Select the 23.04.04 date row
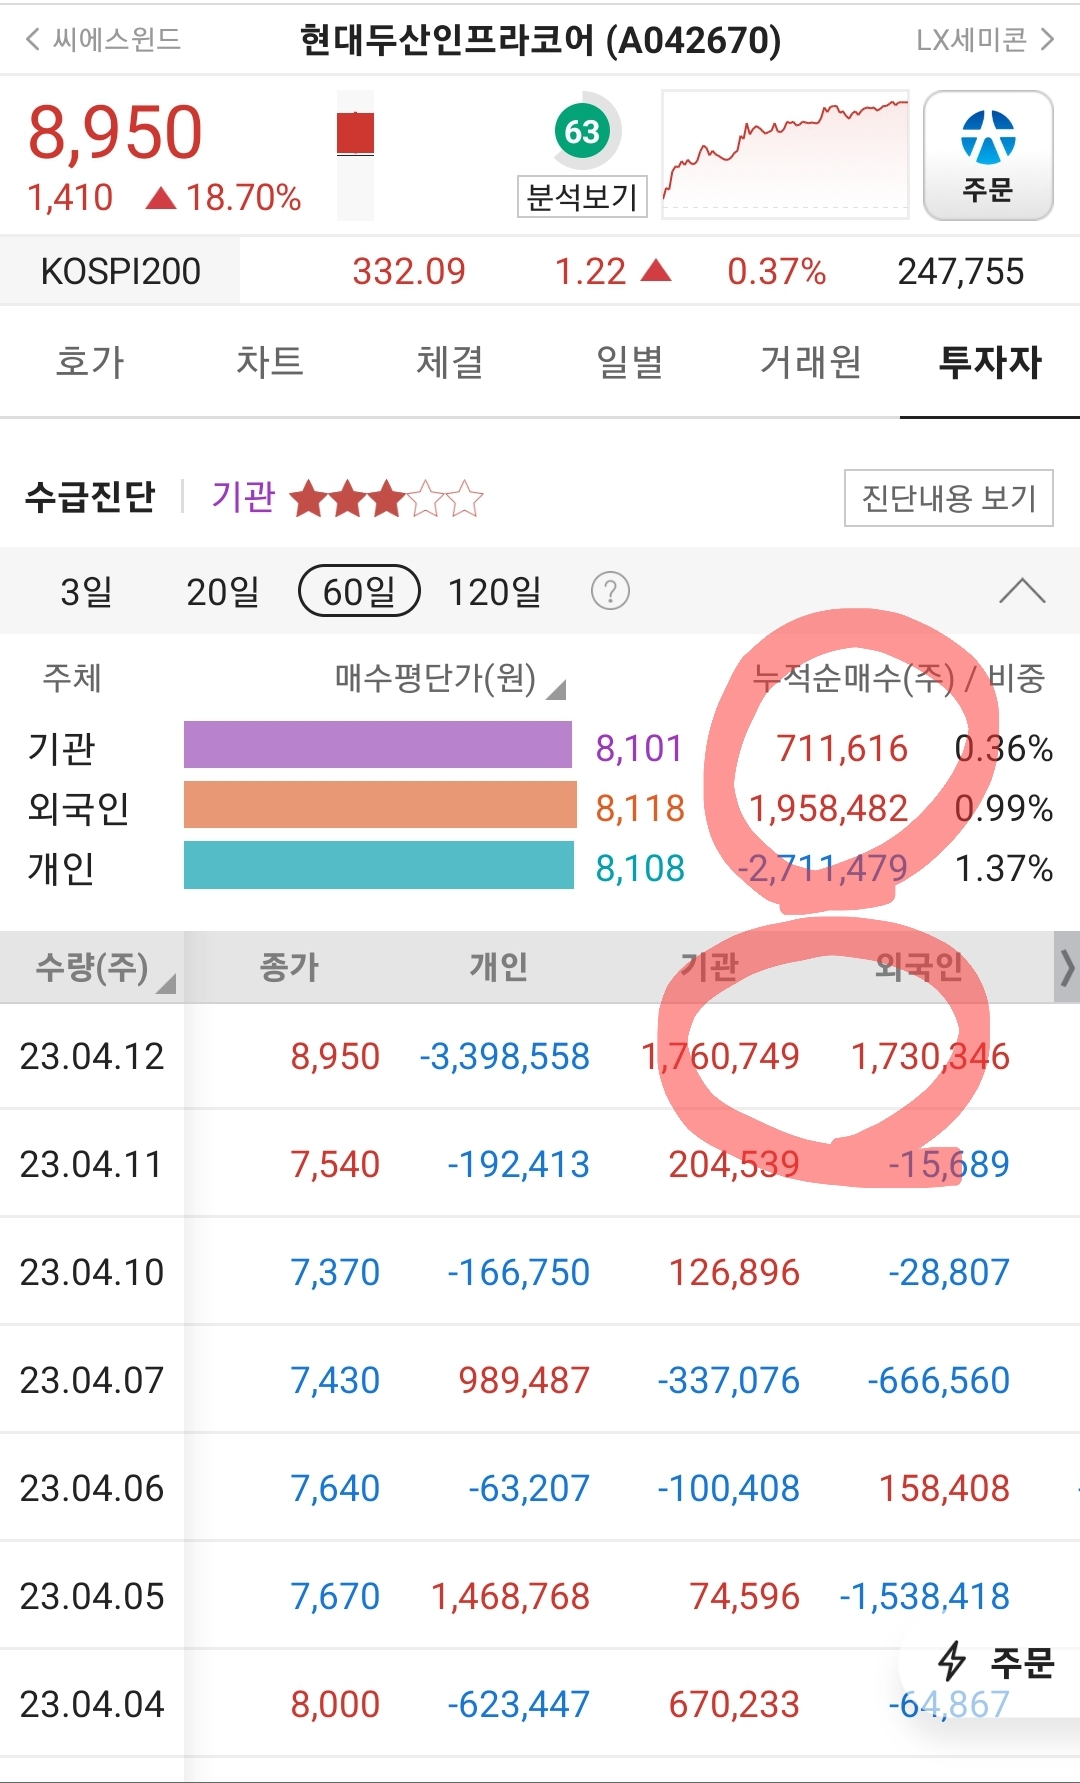This screenshot has height=1783, width=1080. 540,1704
